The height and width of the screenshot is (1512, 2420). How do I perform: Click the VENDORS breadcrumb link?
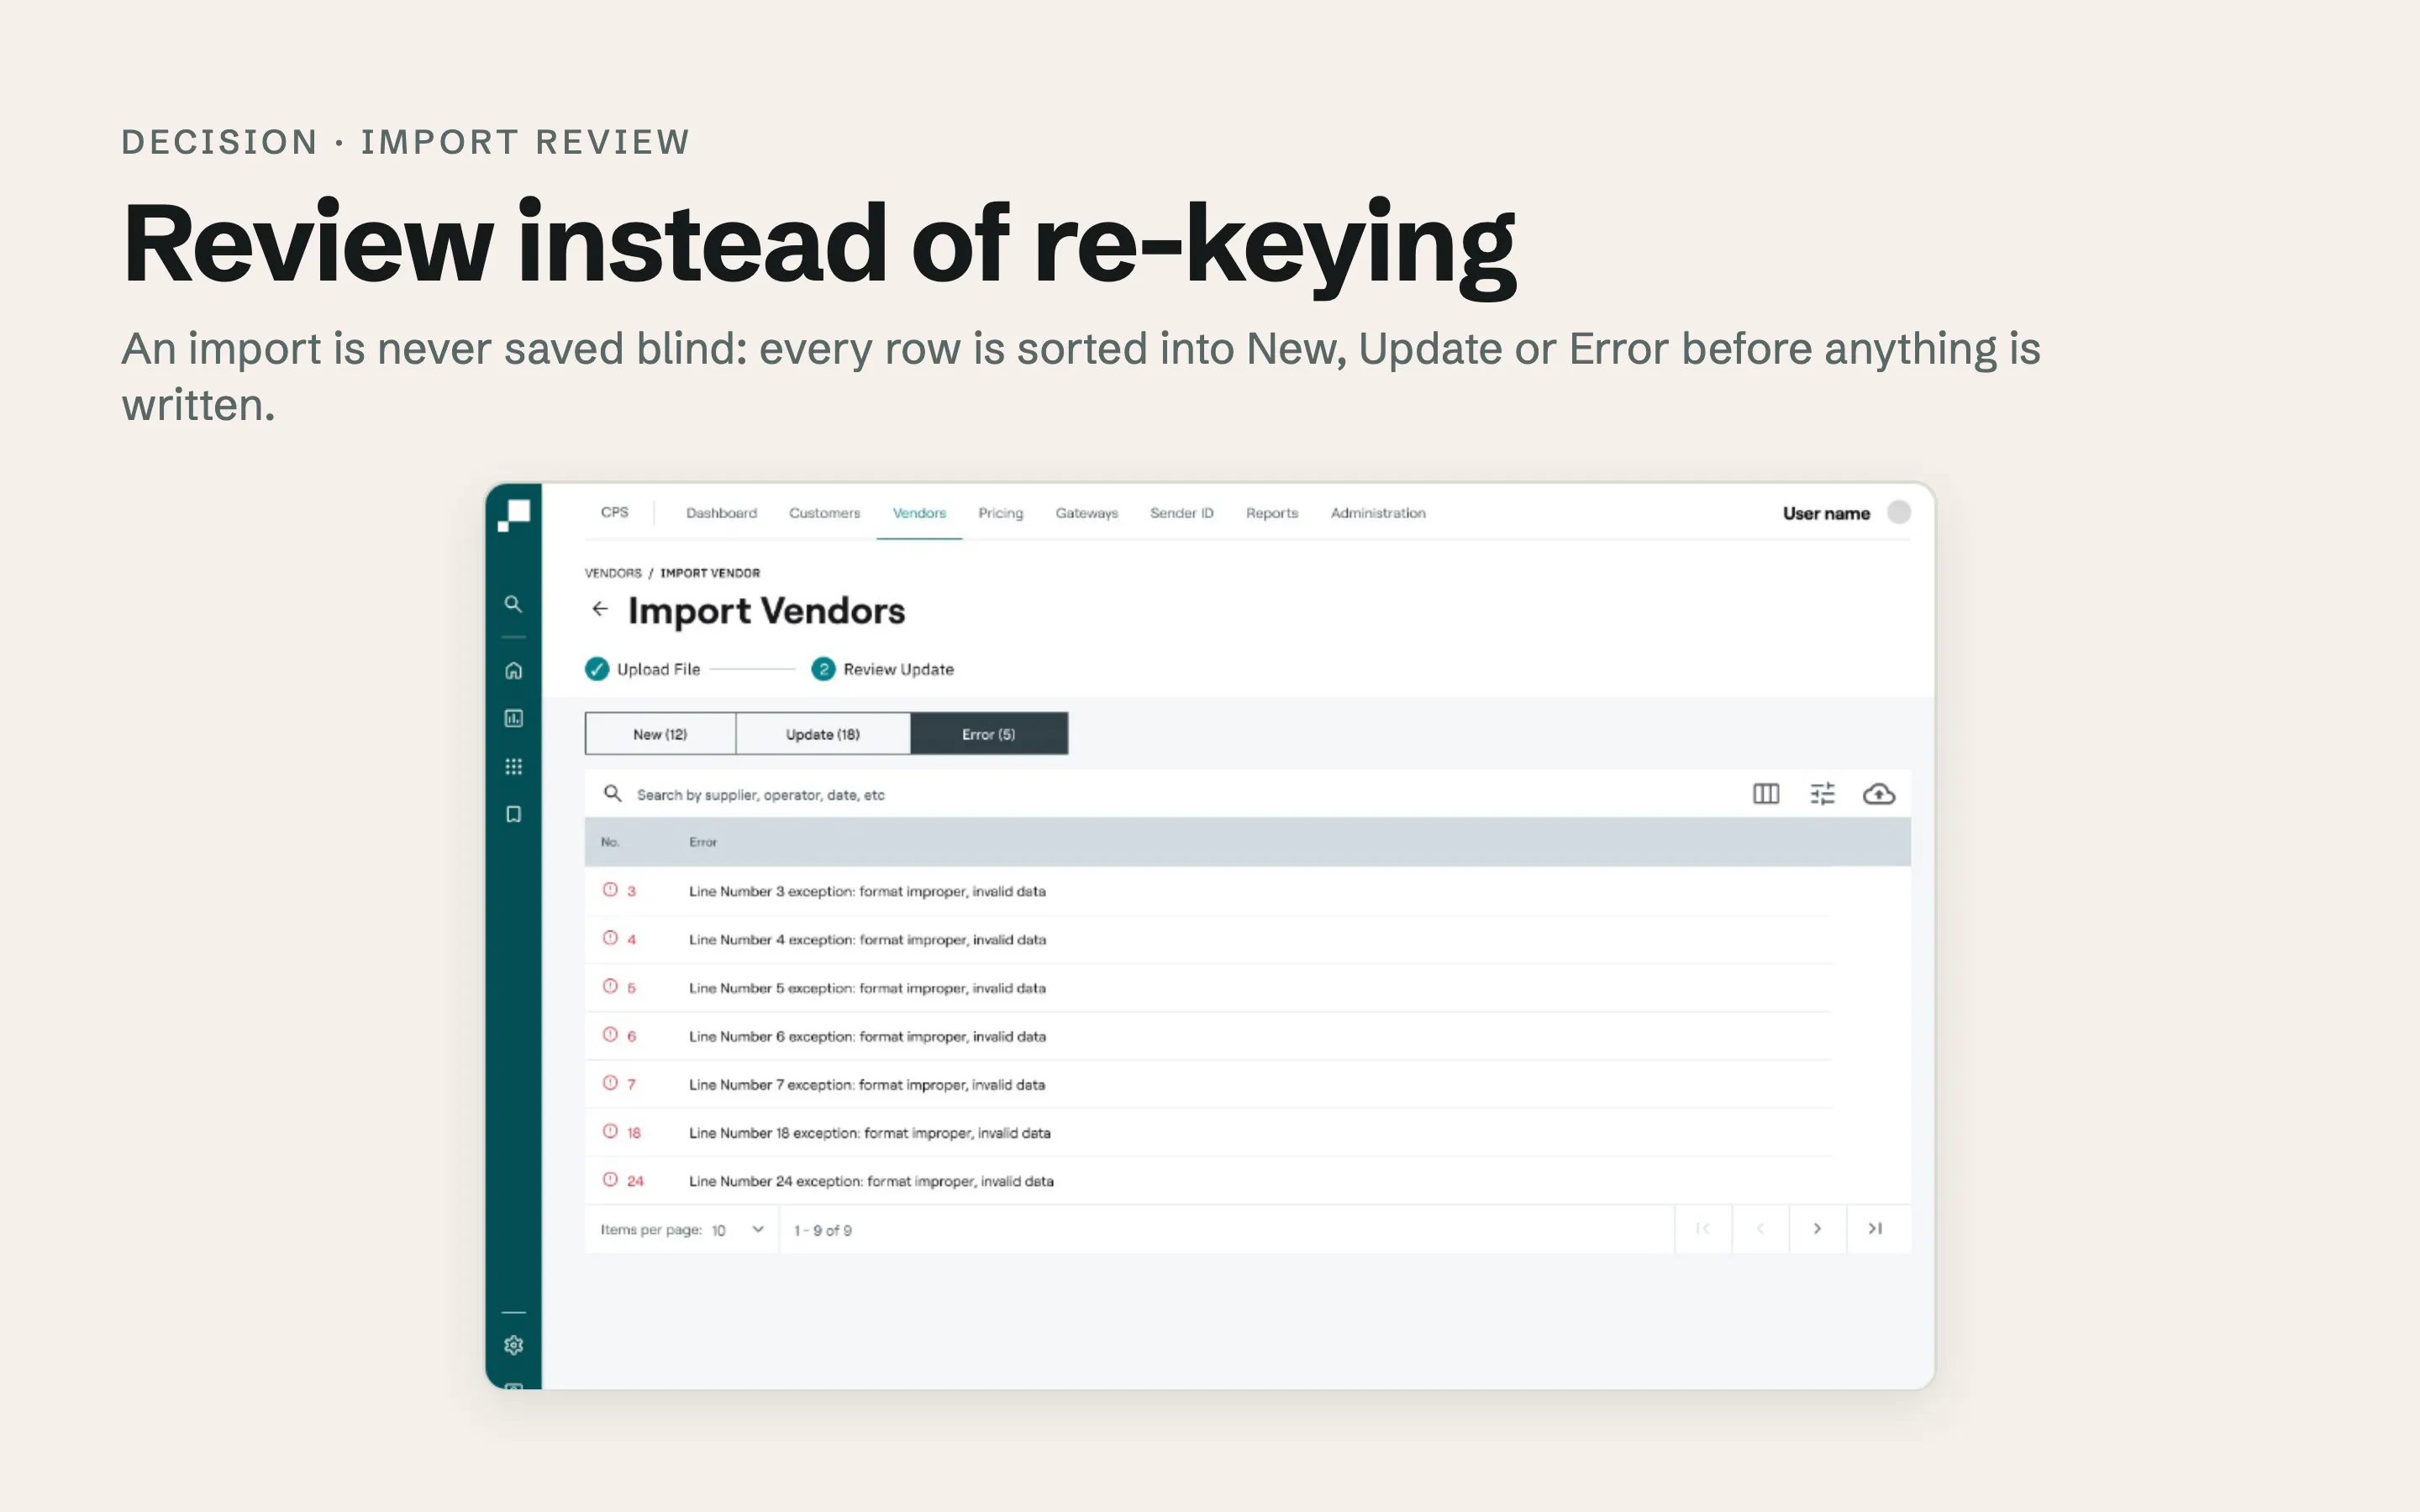pos(613,573)
